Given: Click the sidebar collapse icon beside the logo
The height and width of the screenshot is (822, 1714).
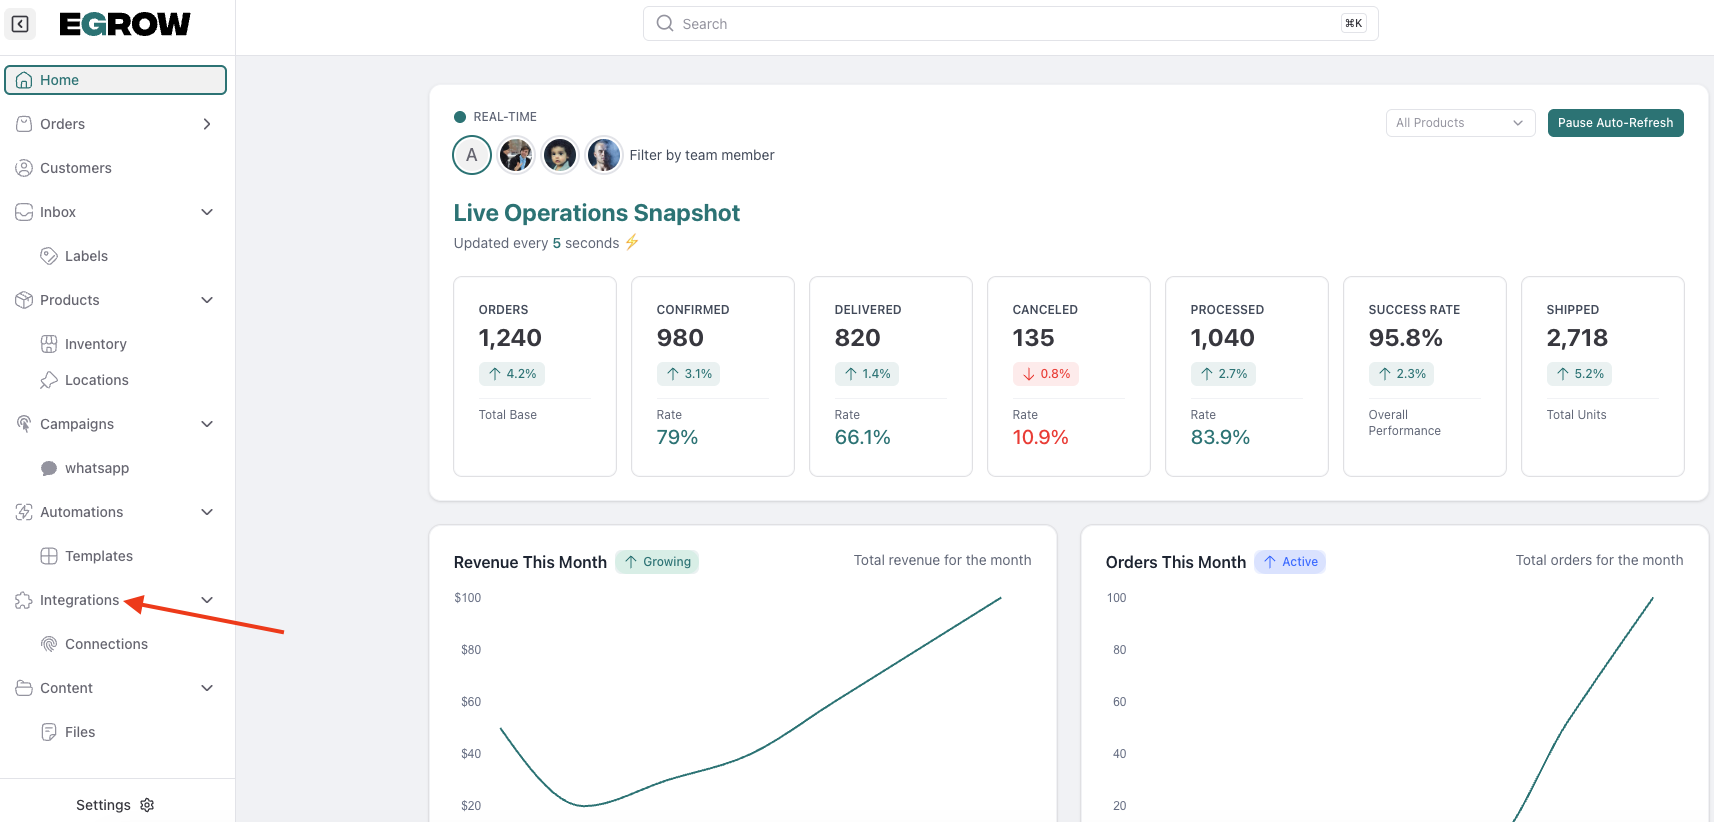Looking at the screenshot, I should click(20, 24).
